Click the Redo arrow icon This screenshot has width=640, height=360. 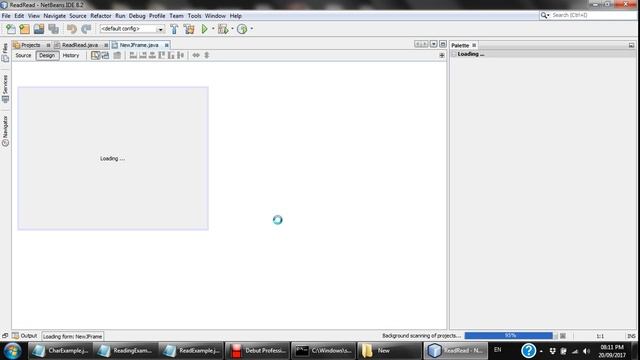(x=86, y=29)
